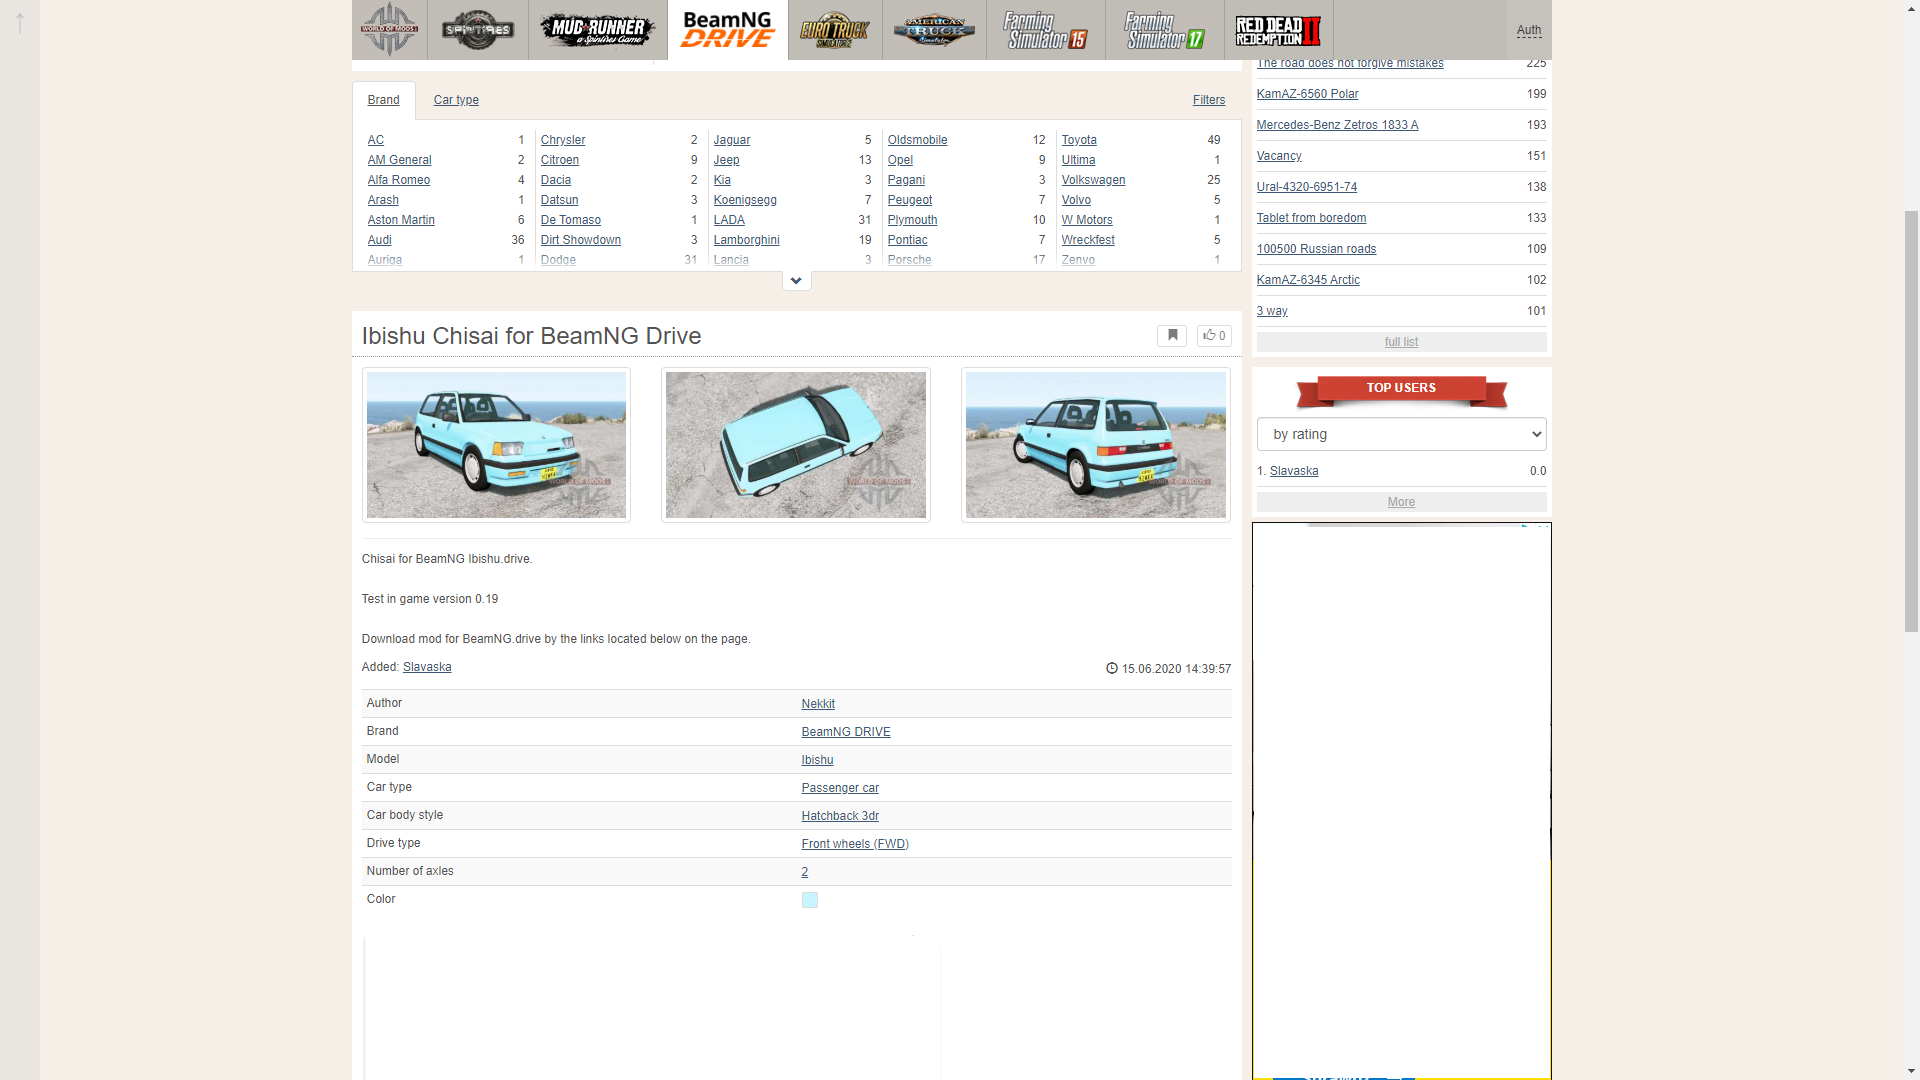Open the Filters link in brand panel

pos(1208,100)
